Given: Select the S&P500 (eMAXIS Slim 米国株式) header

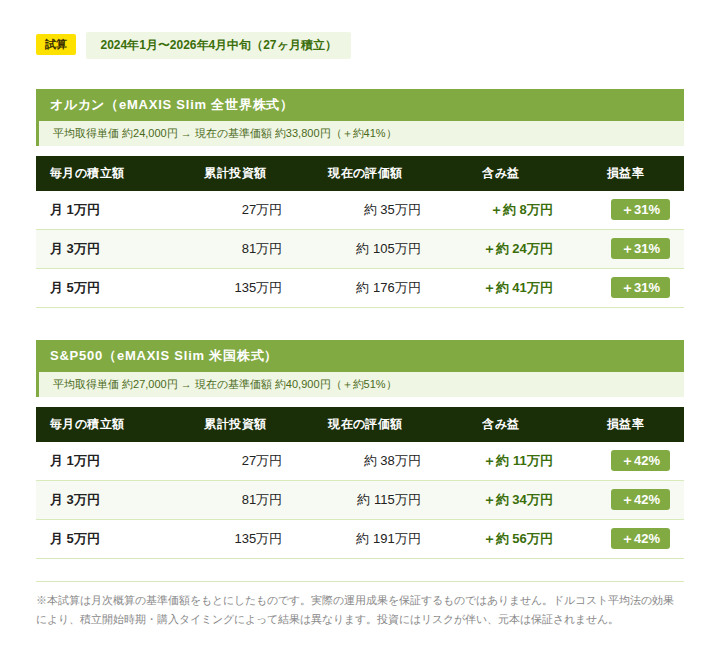Looking at the screenshot, I should [x=160, y=356].
